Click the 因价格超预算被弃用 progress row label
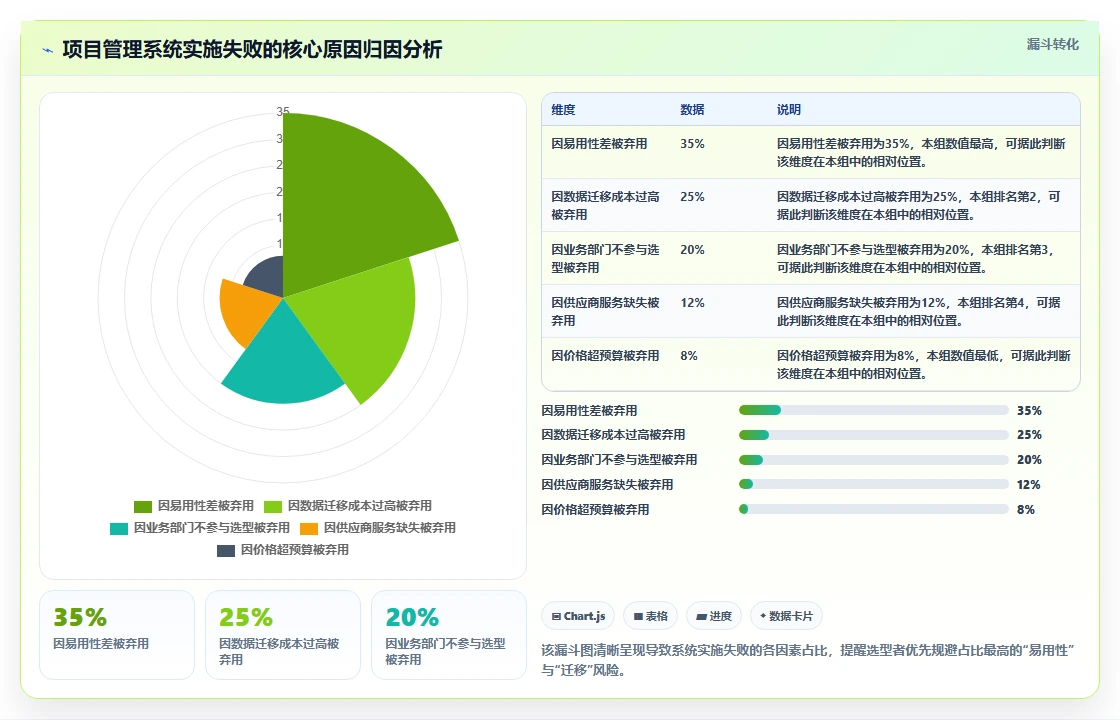The image size is (1120, 720). (595, 509)
